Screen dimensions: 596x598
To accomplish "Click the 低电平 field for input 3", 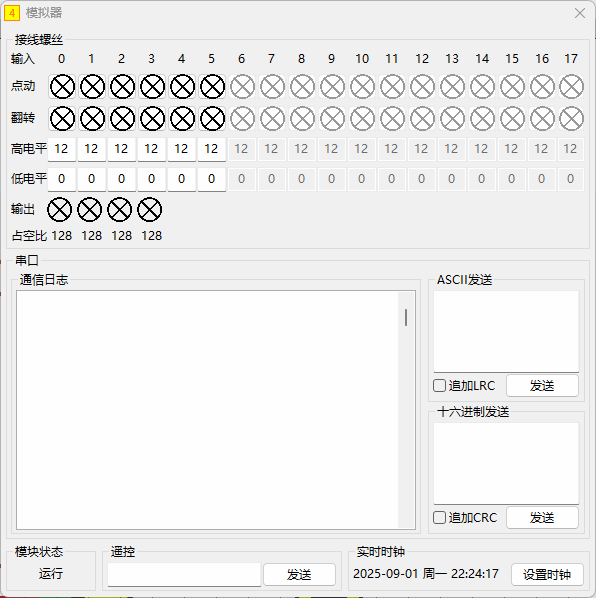I will coord(152,179).
